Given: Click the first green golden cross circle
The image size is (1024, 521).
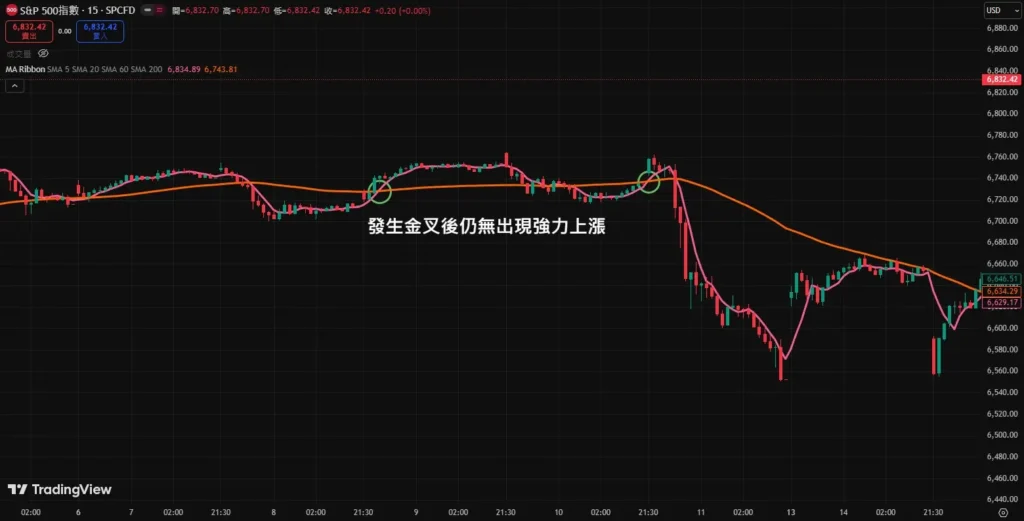Looking at the screenshot, I should (380, 189).
